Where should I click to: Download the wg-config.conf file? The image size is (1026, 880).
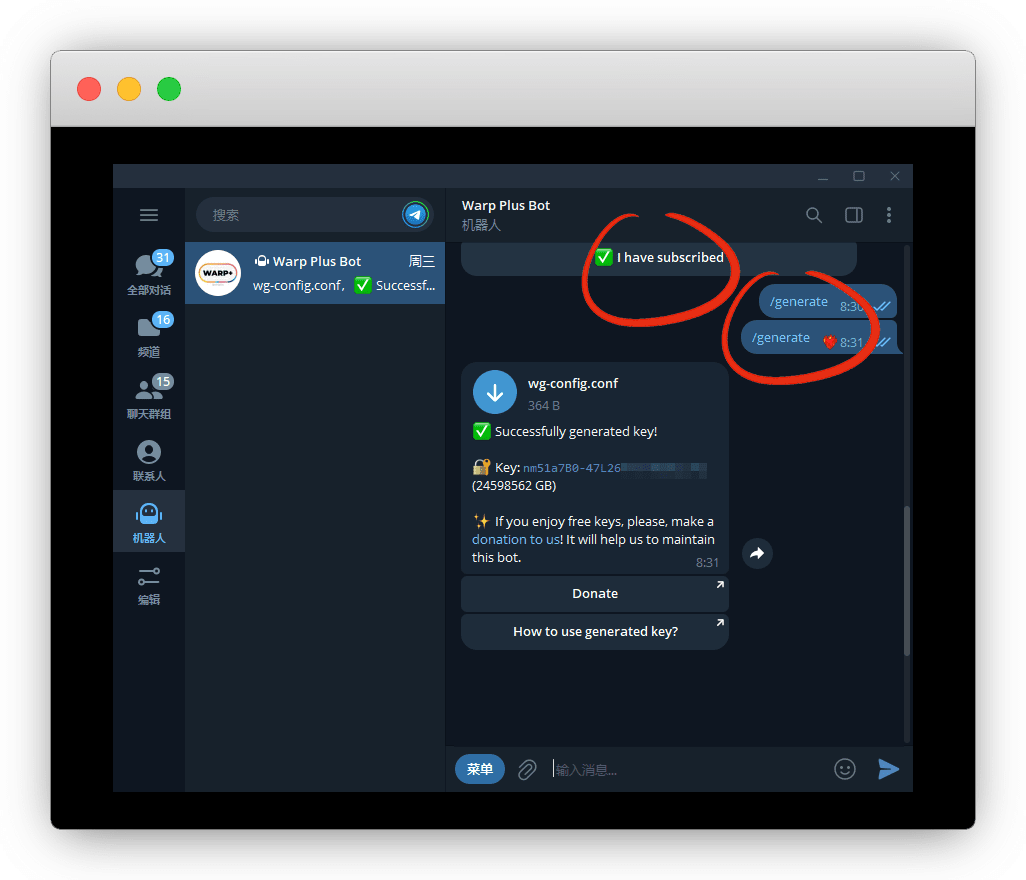(494, 393)
